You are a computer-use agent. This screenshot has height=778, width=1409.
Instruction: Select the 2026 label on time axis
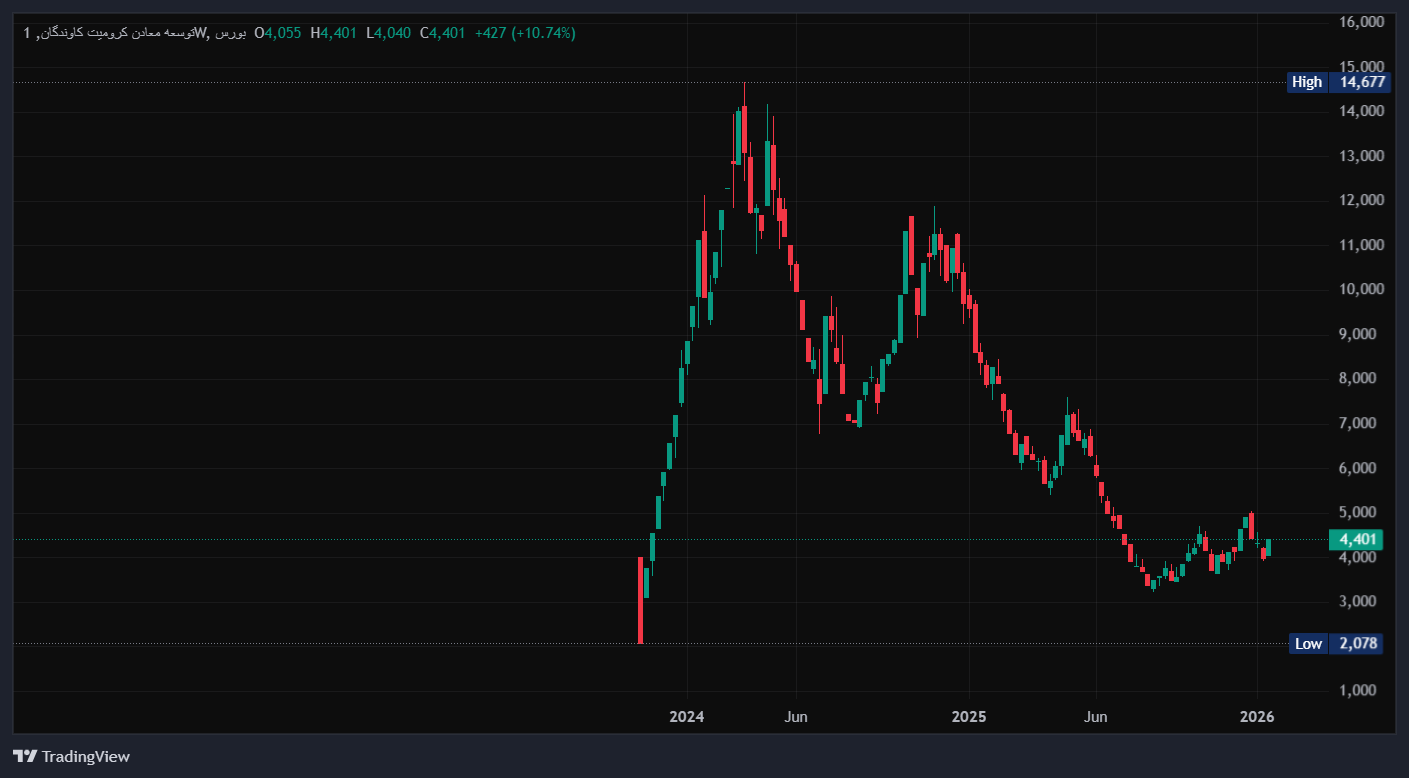click(x=1257, y=717)
